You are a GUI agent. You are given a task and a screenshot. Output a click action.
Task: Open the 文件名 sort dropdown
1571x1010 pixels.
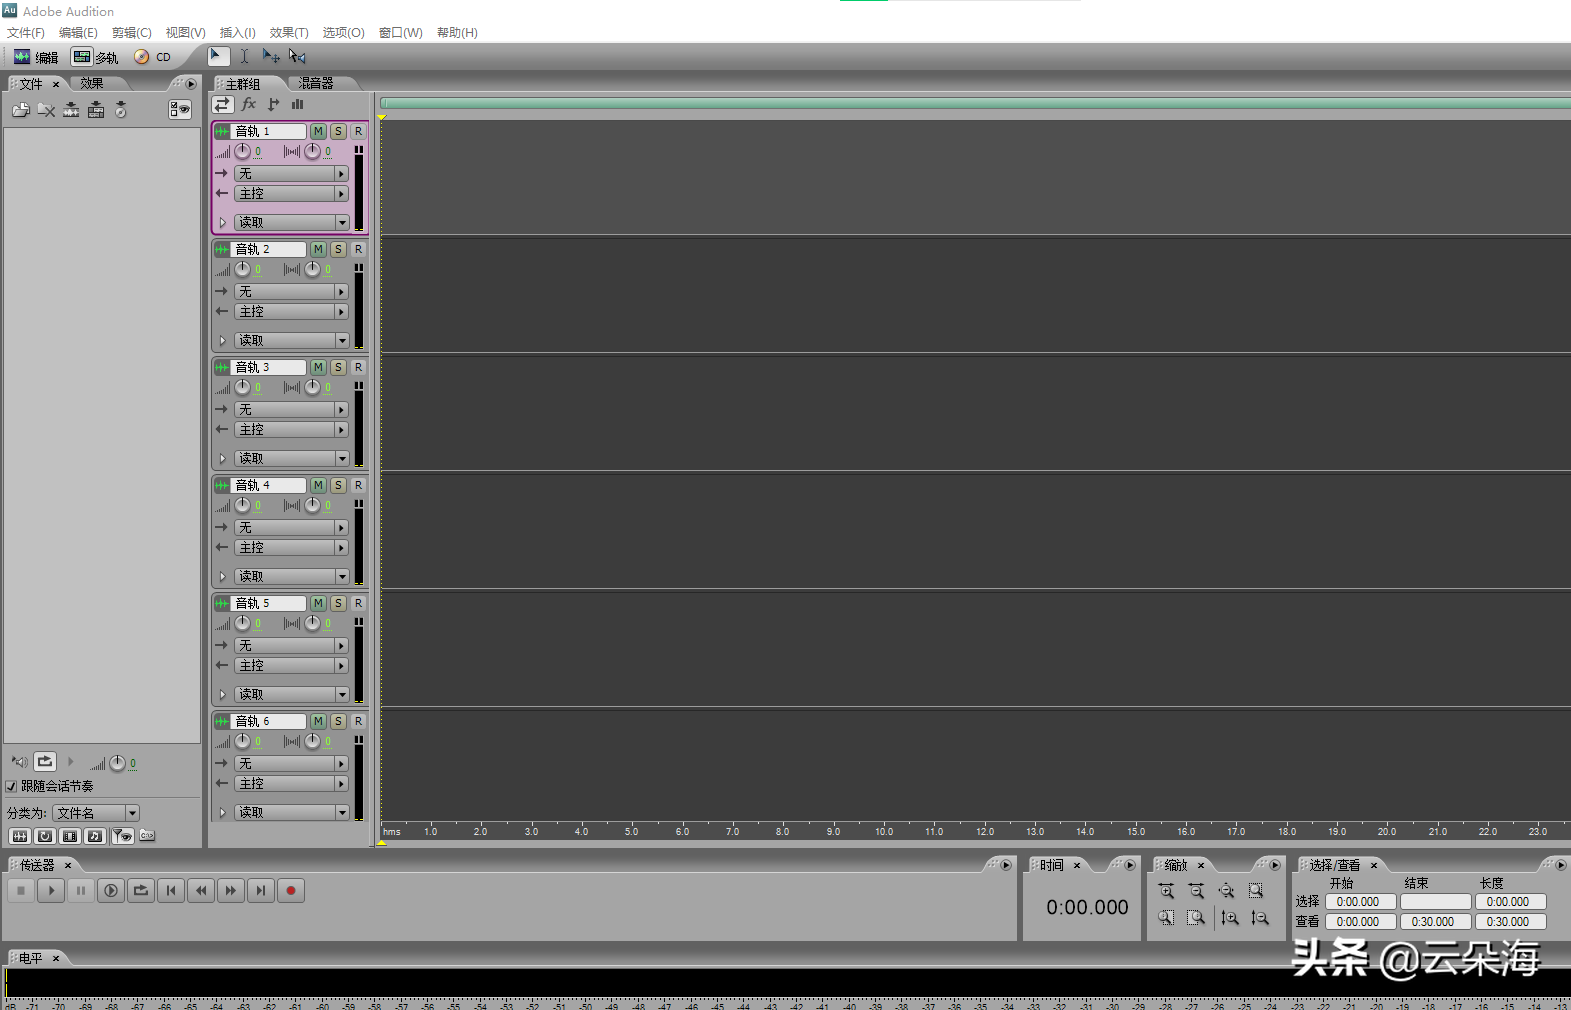132,813
